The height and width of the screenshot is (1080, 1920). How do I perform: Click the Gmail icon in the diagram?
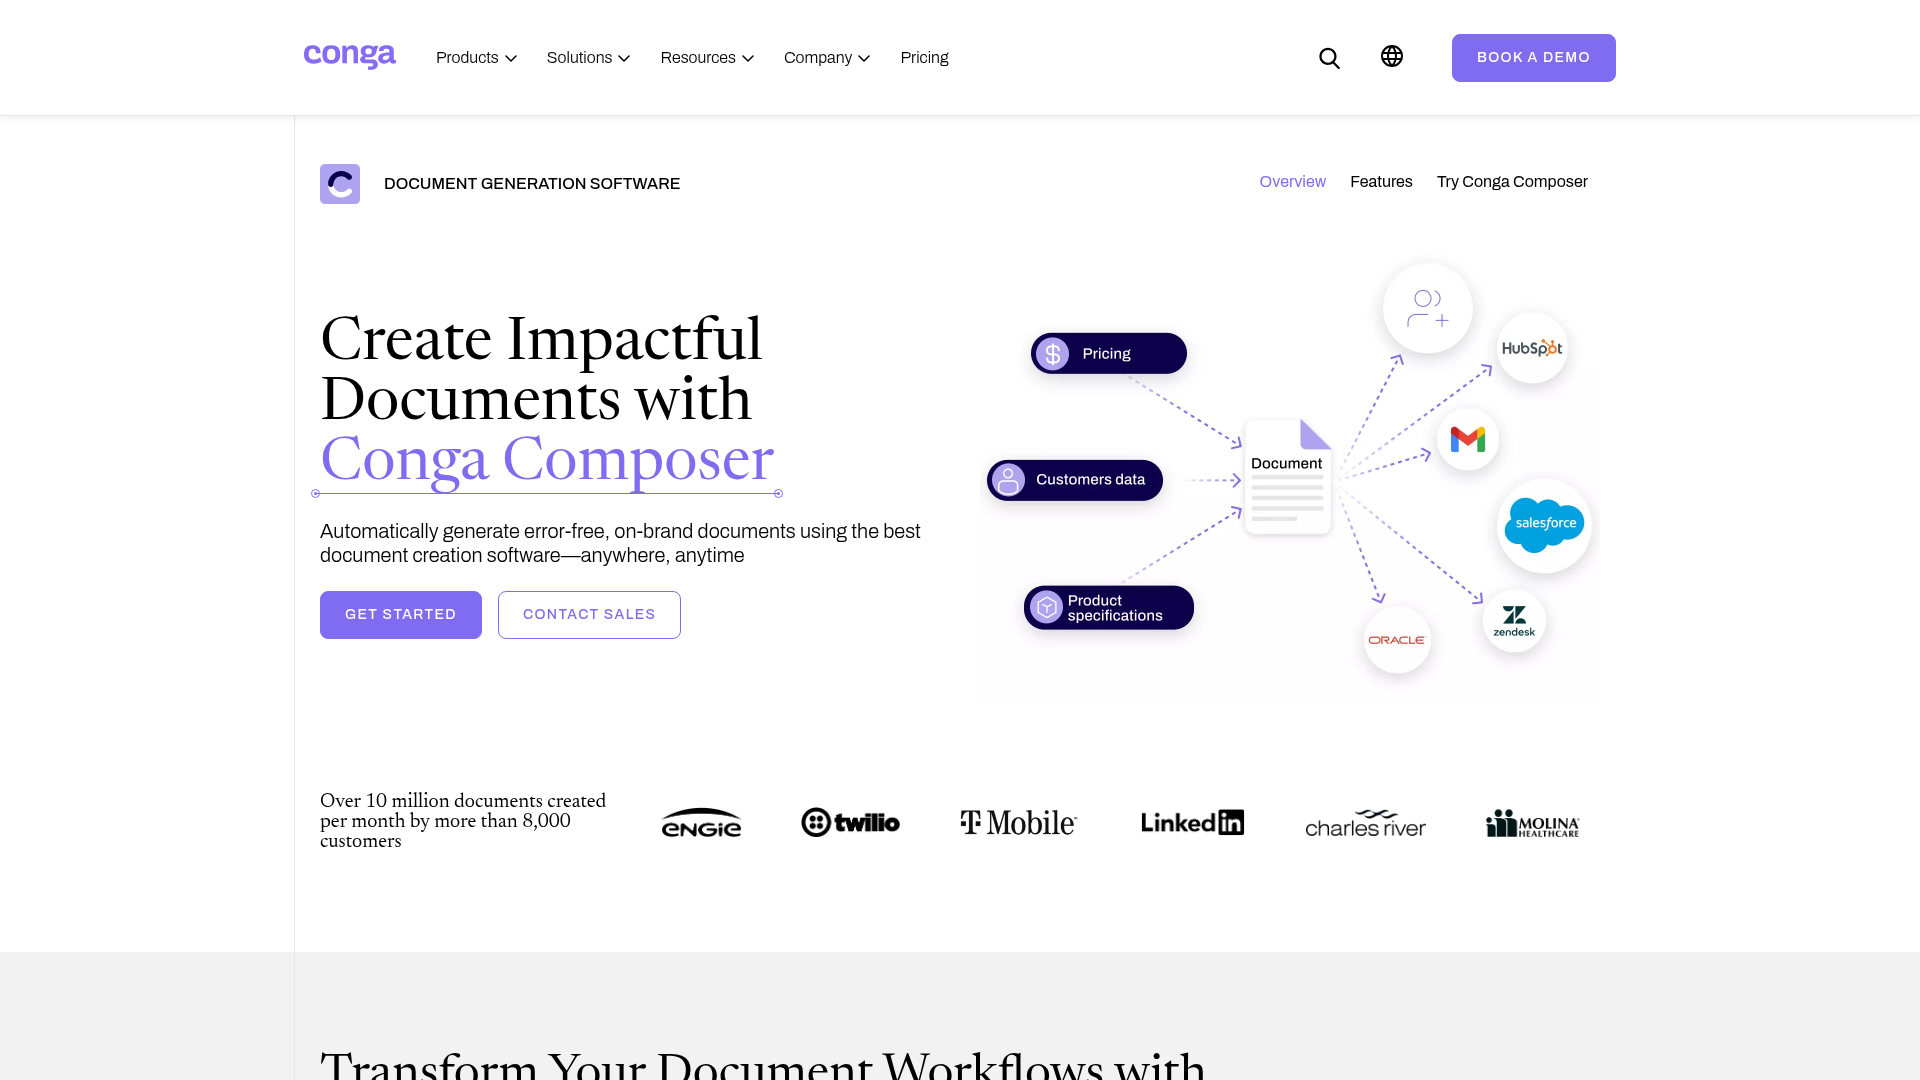[1467, 439]
